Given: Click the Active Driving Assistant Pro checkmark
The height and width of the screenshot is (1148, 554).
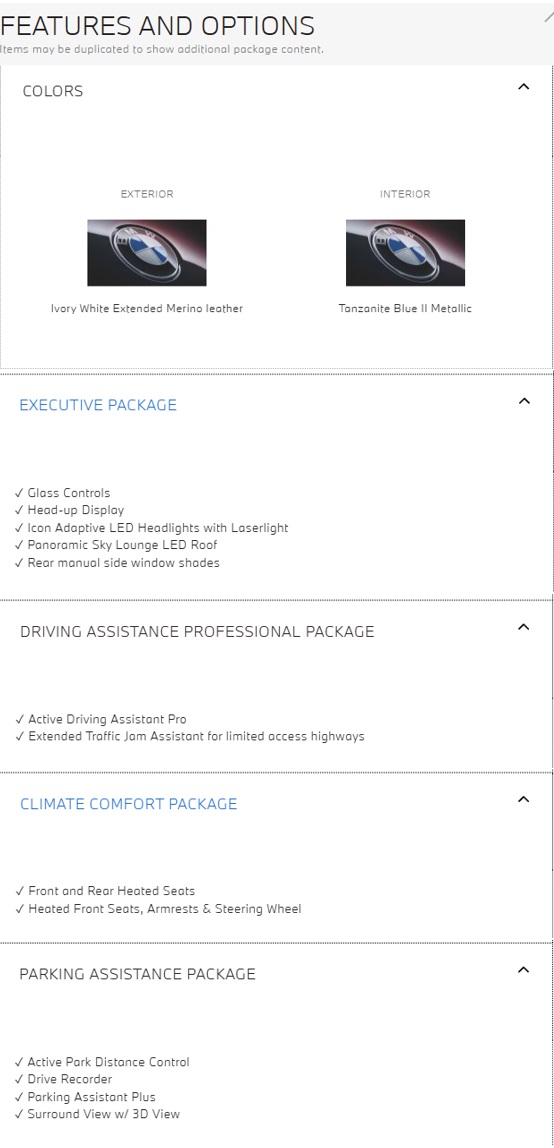Looking at the screenshot, I should click(x=20, y=719).
